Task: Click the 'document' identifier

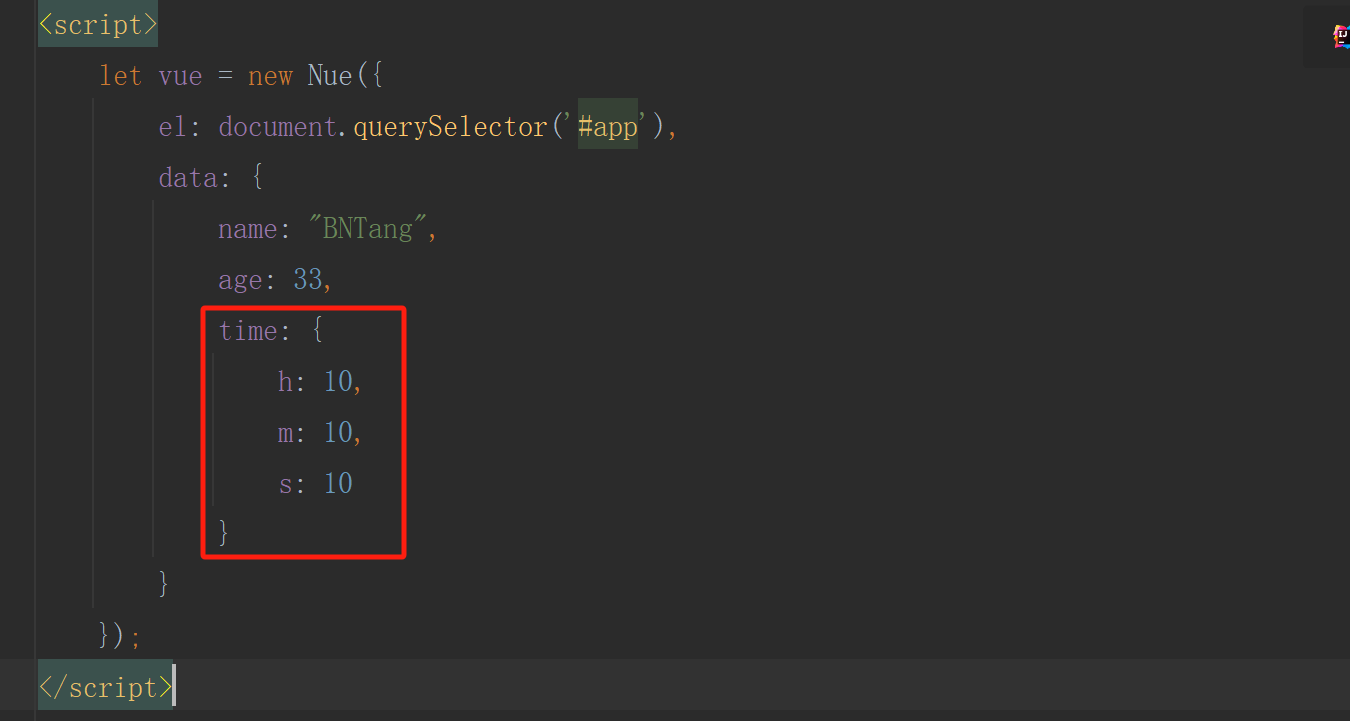Action: click(278, 127)
